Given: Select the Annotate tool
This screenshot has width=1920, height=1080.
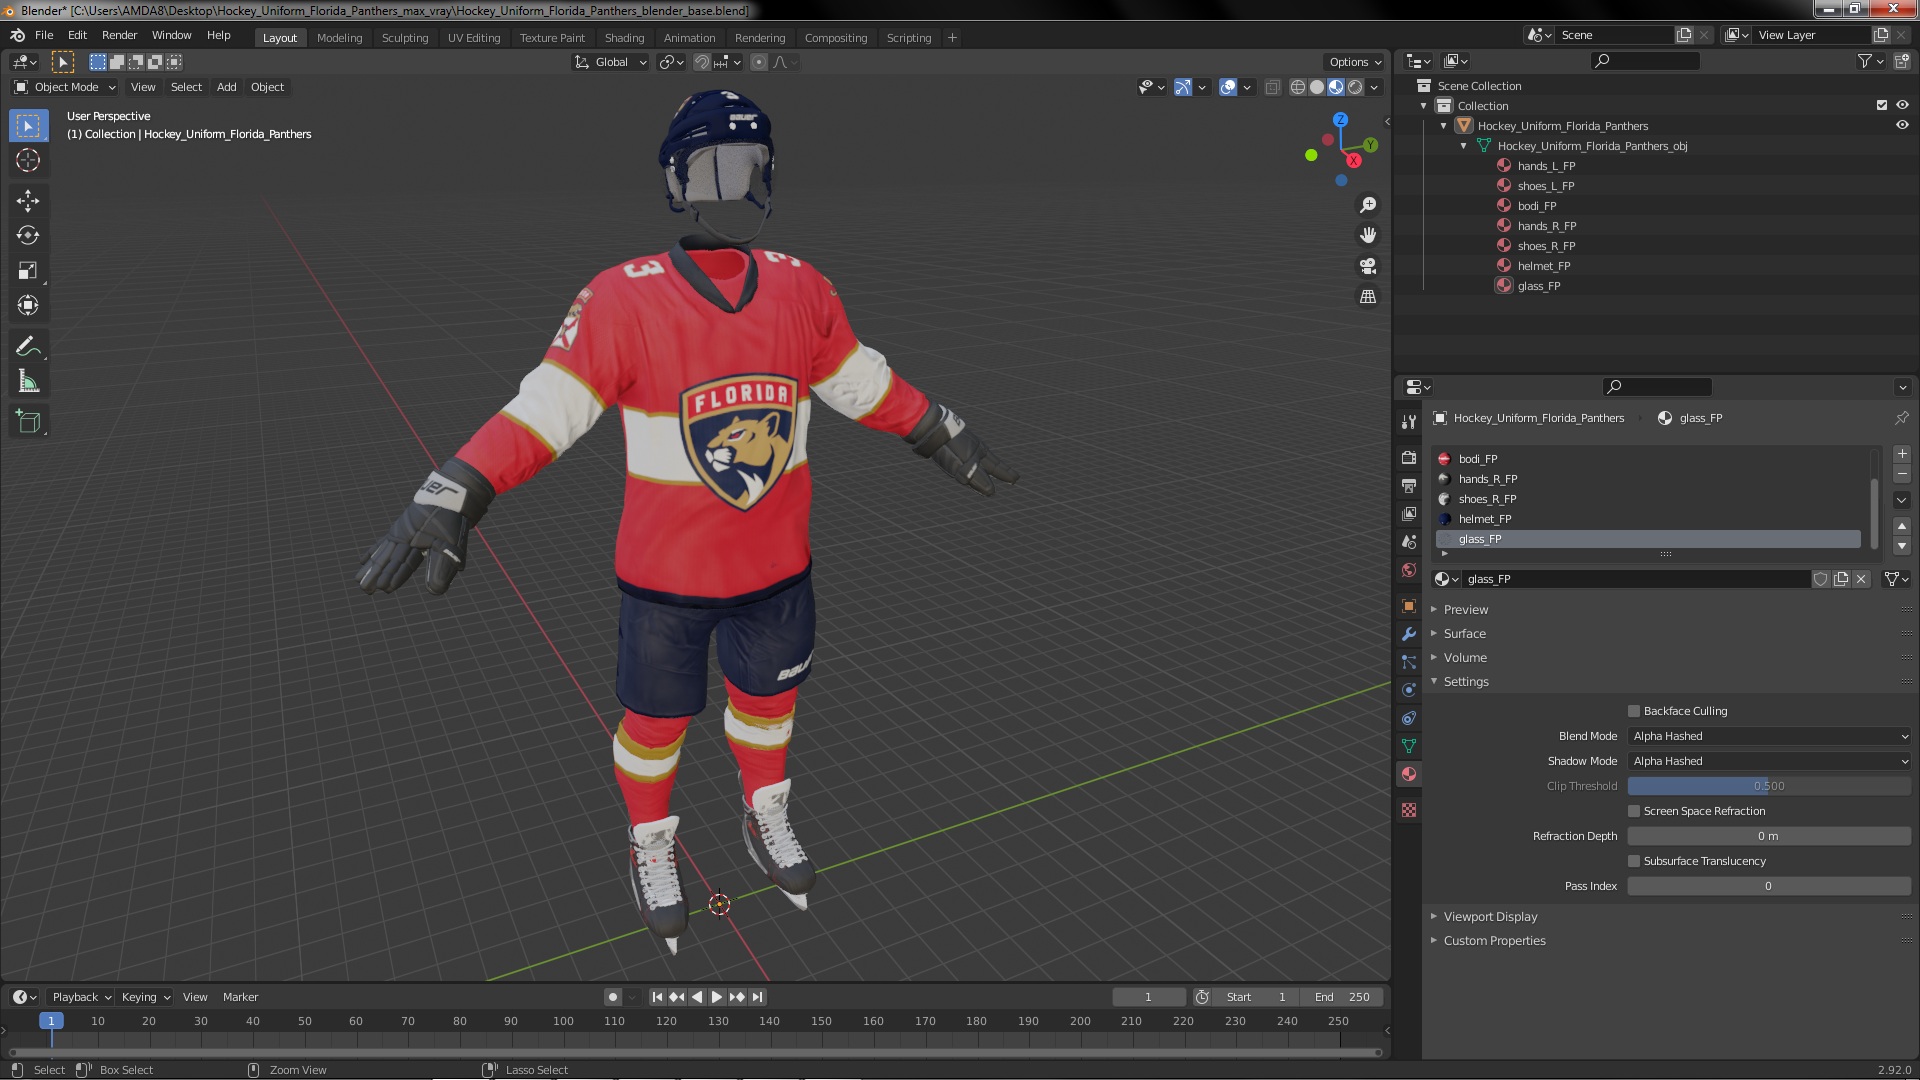Looking at the screenshot, I should pos(28,347).
